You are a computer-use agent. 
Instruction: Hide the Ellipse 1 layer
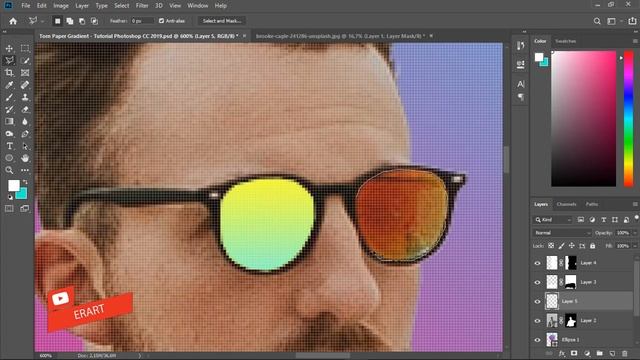pyautogui.click(x=537, y=340)
